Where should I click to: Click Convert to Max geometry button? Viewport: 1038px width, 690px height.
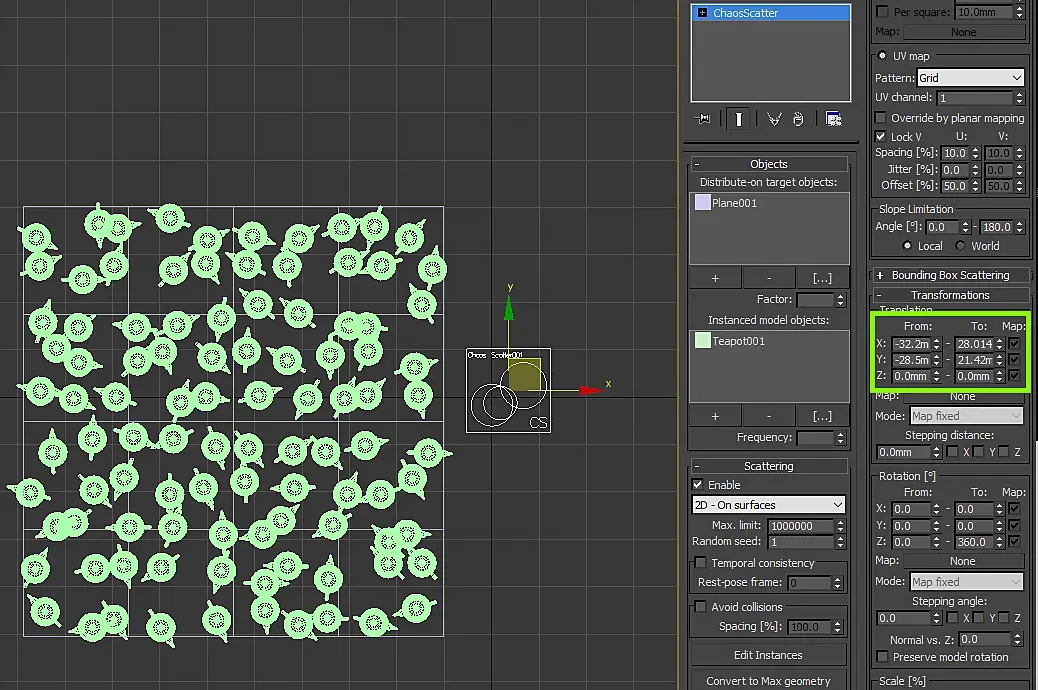pyautogui.click(x=768, y=681)
